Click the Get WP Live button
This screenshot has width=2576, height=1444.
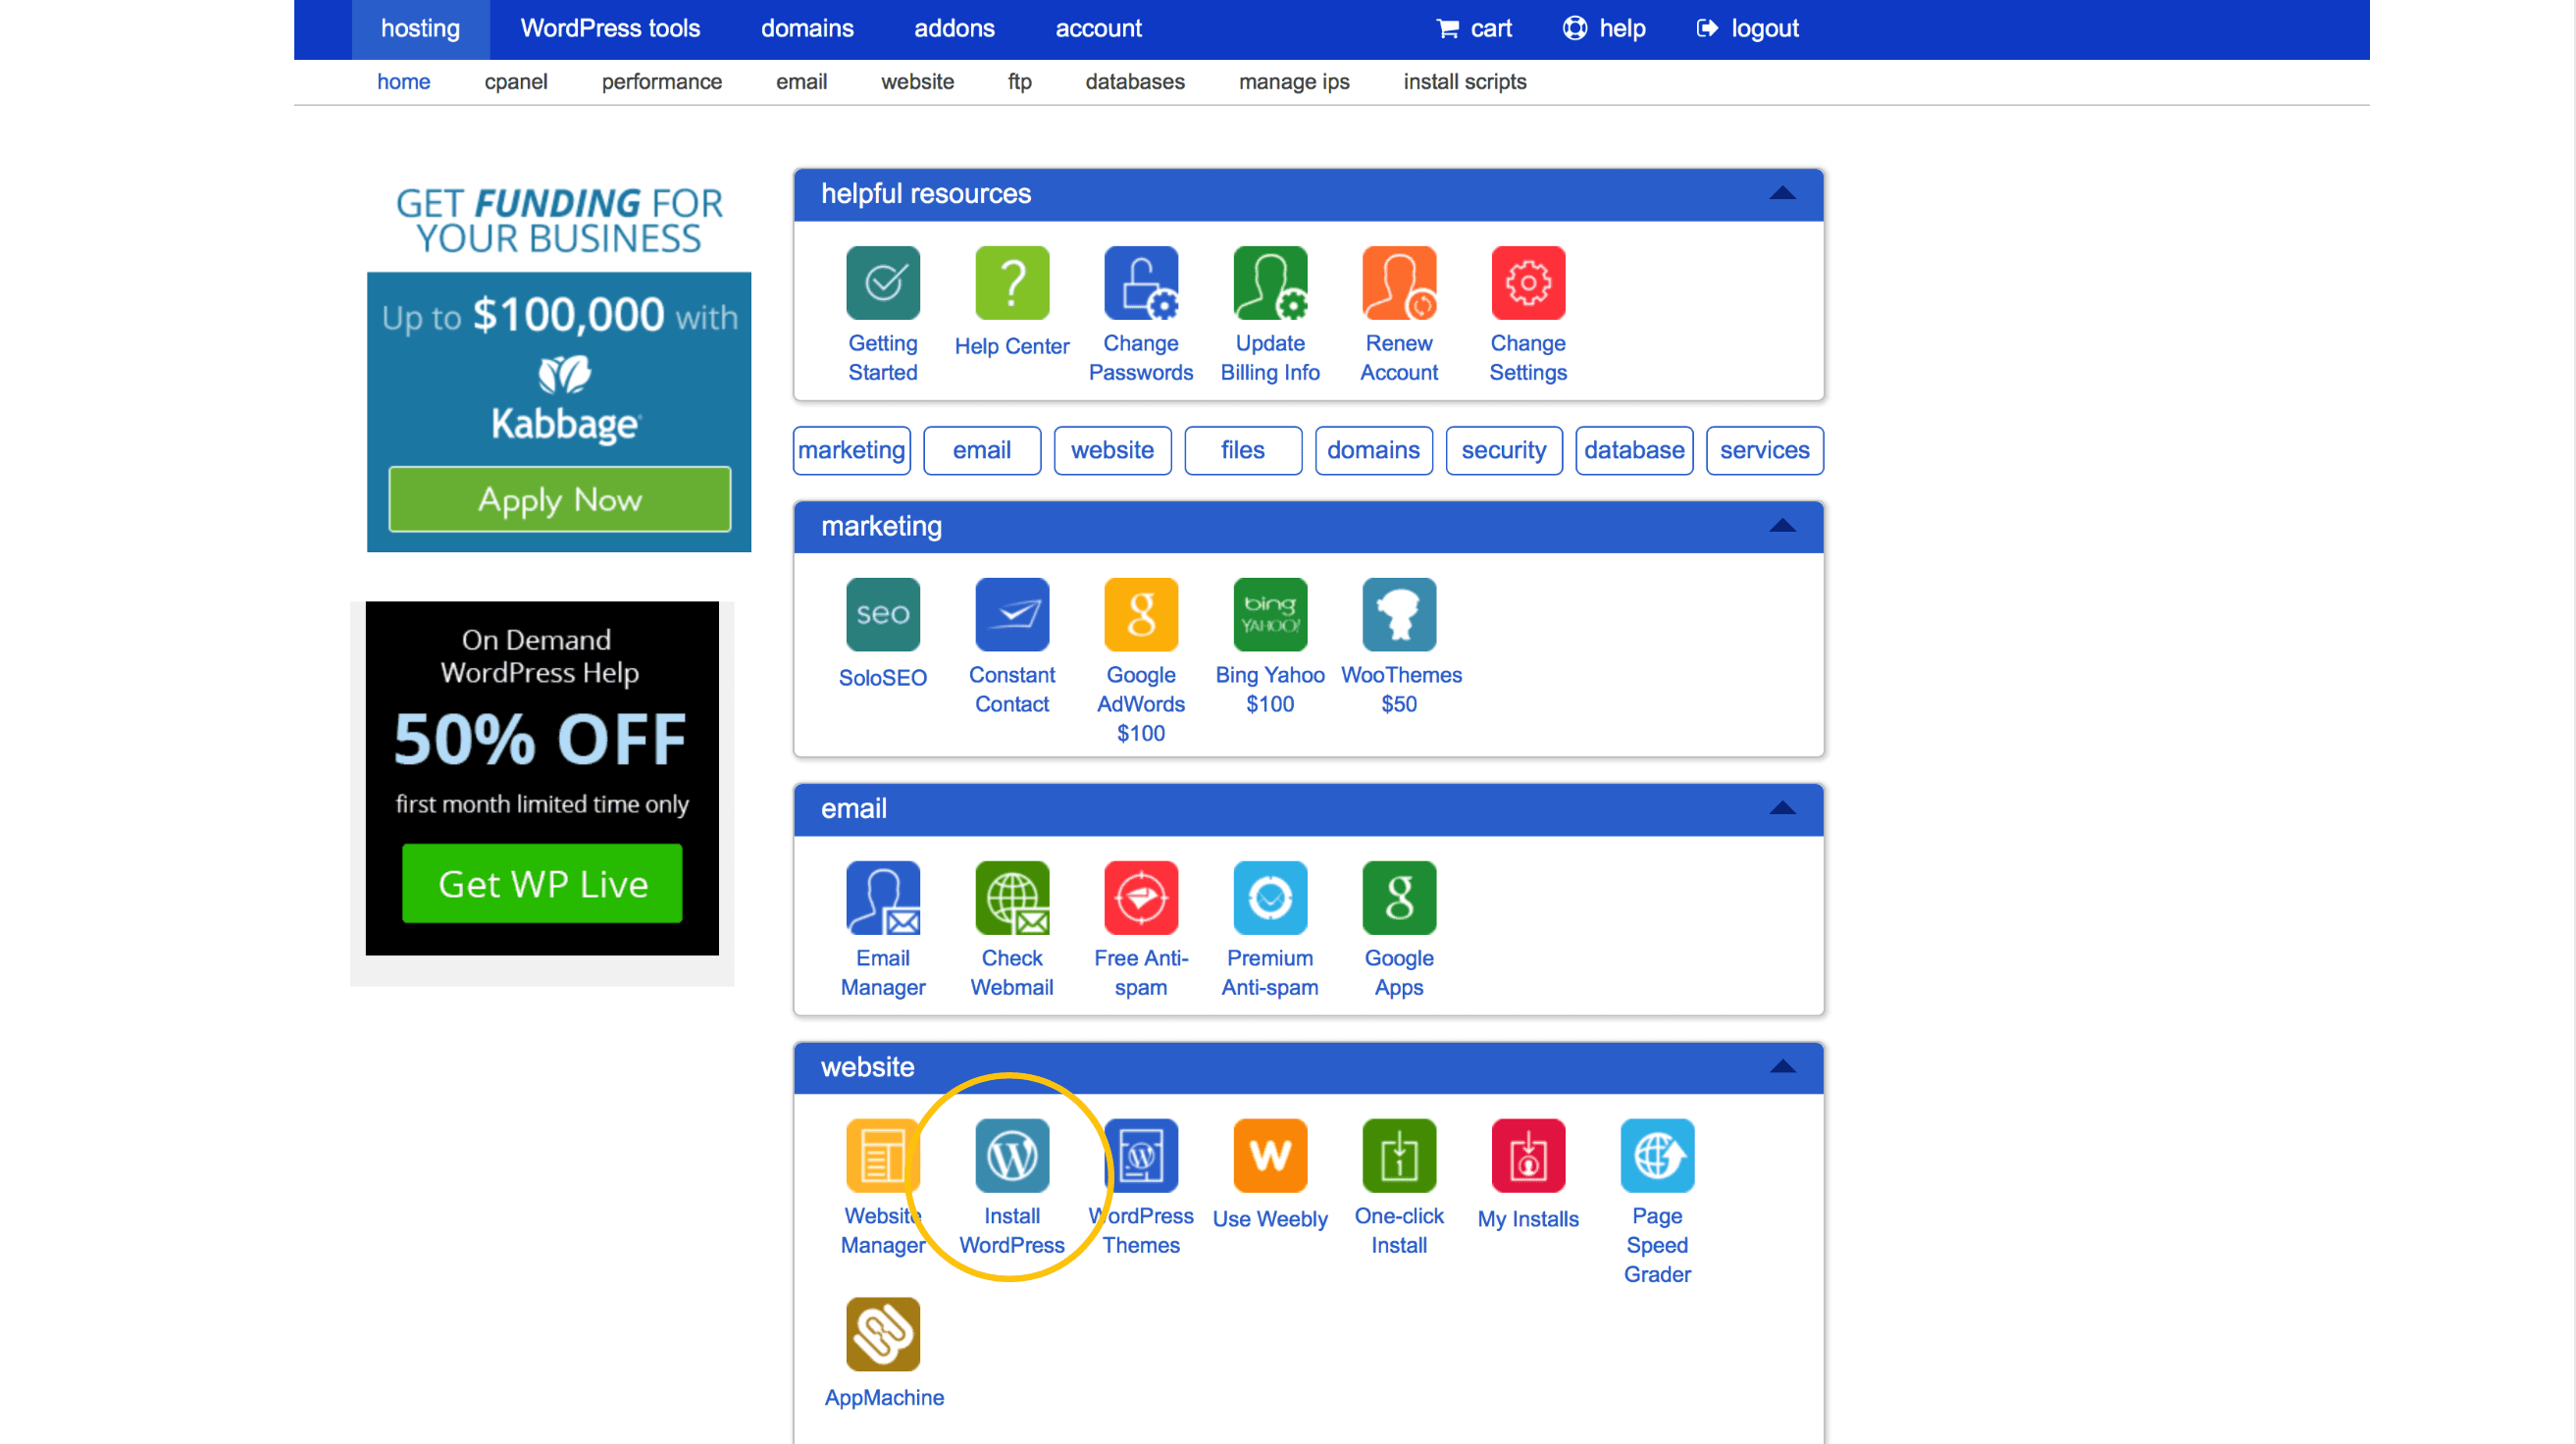tap(541, 881)
